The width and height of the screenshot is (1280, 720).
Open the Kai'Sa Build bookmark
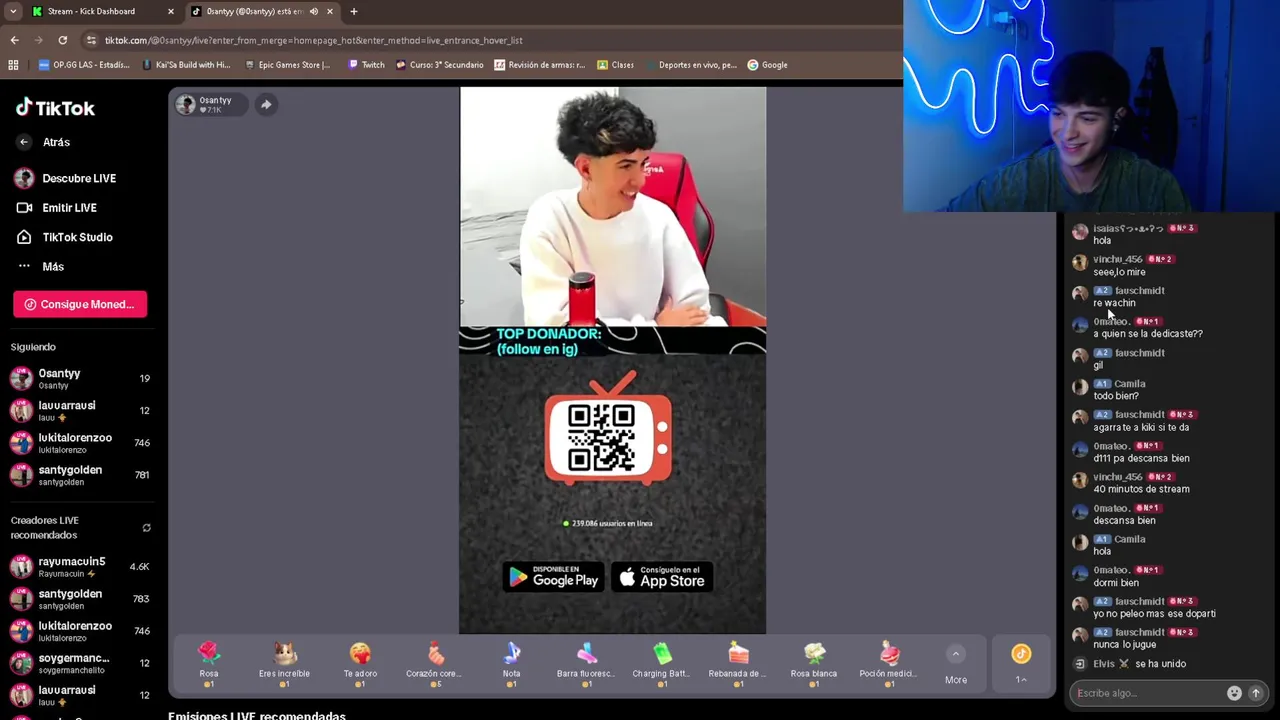coord(186,65)
